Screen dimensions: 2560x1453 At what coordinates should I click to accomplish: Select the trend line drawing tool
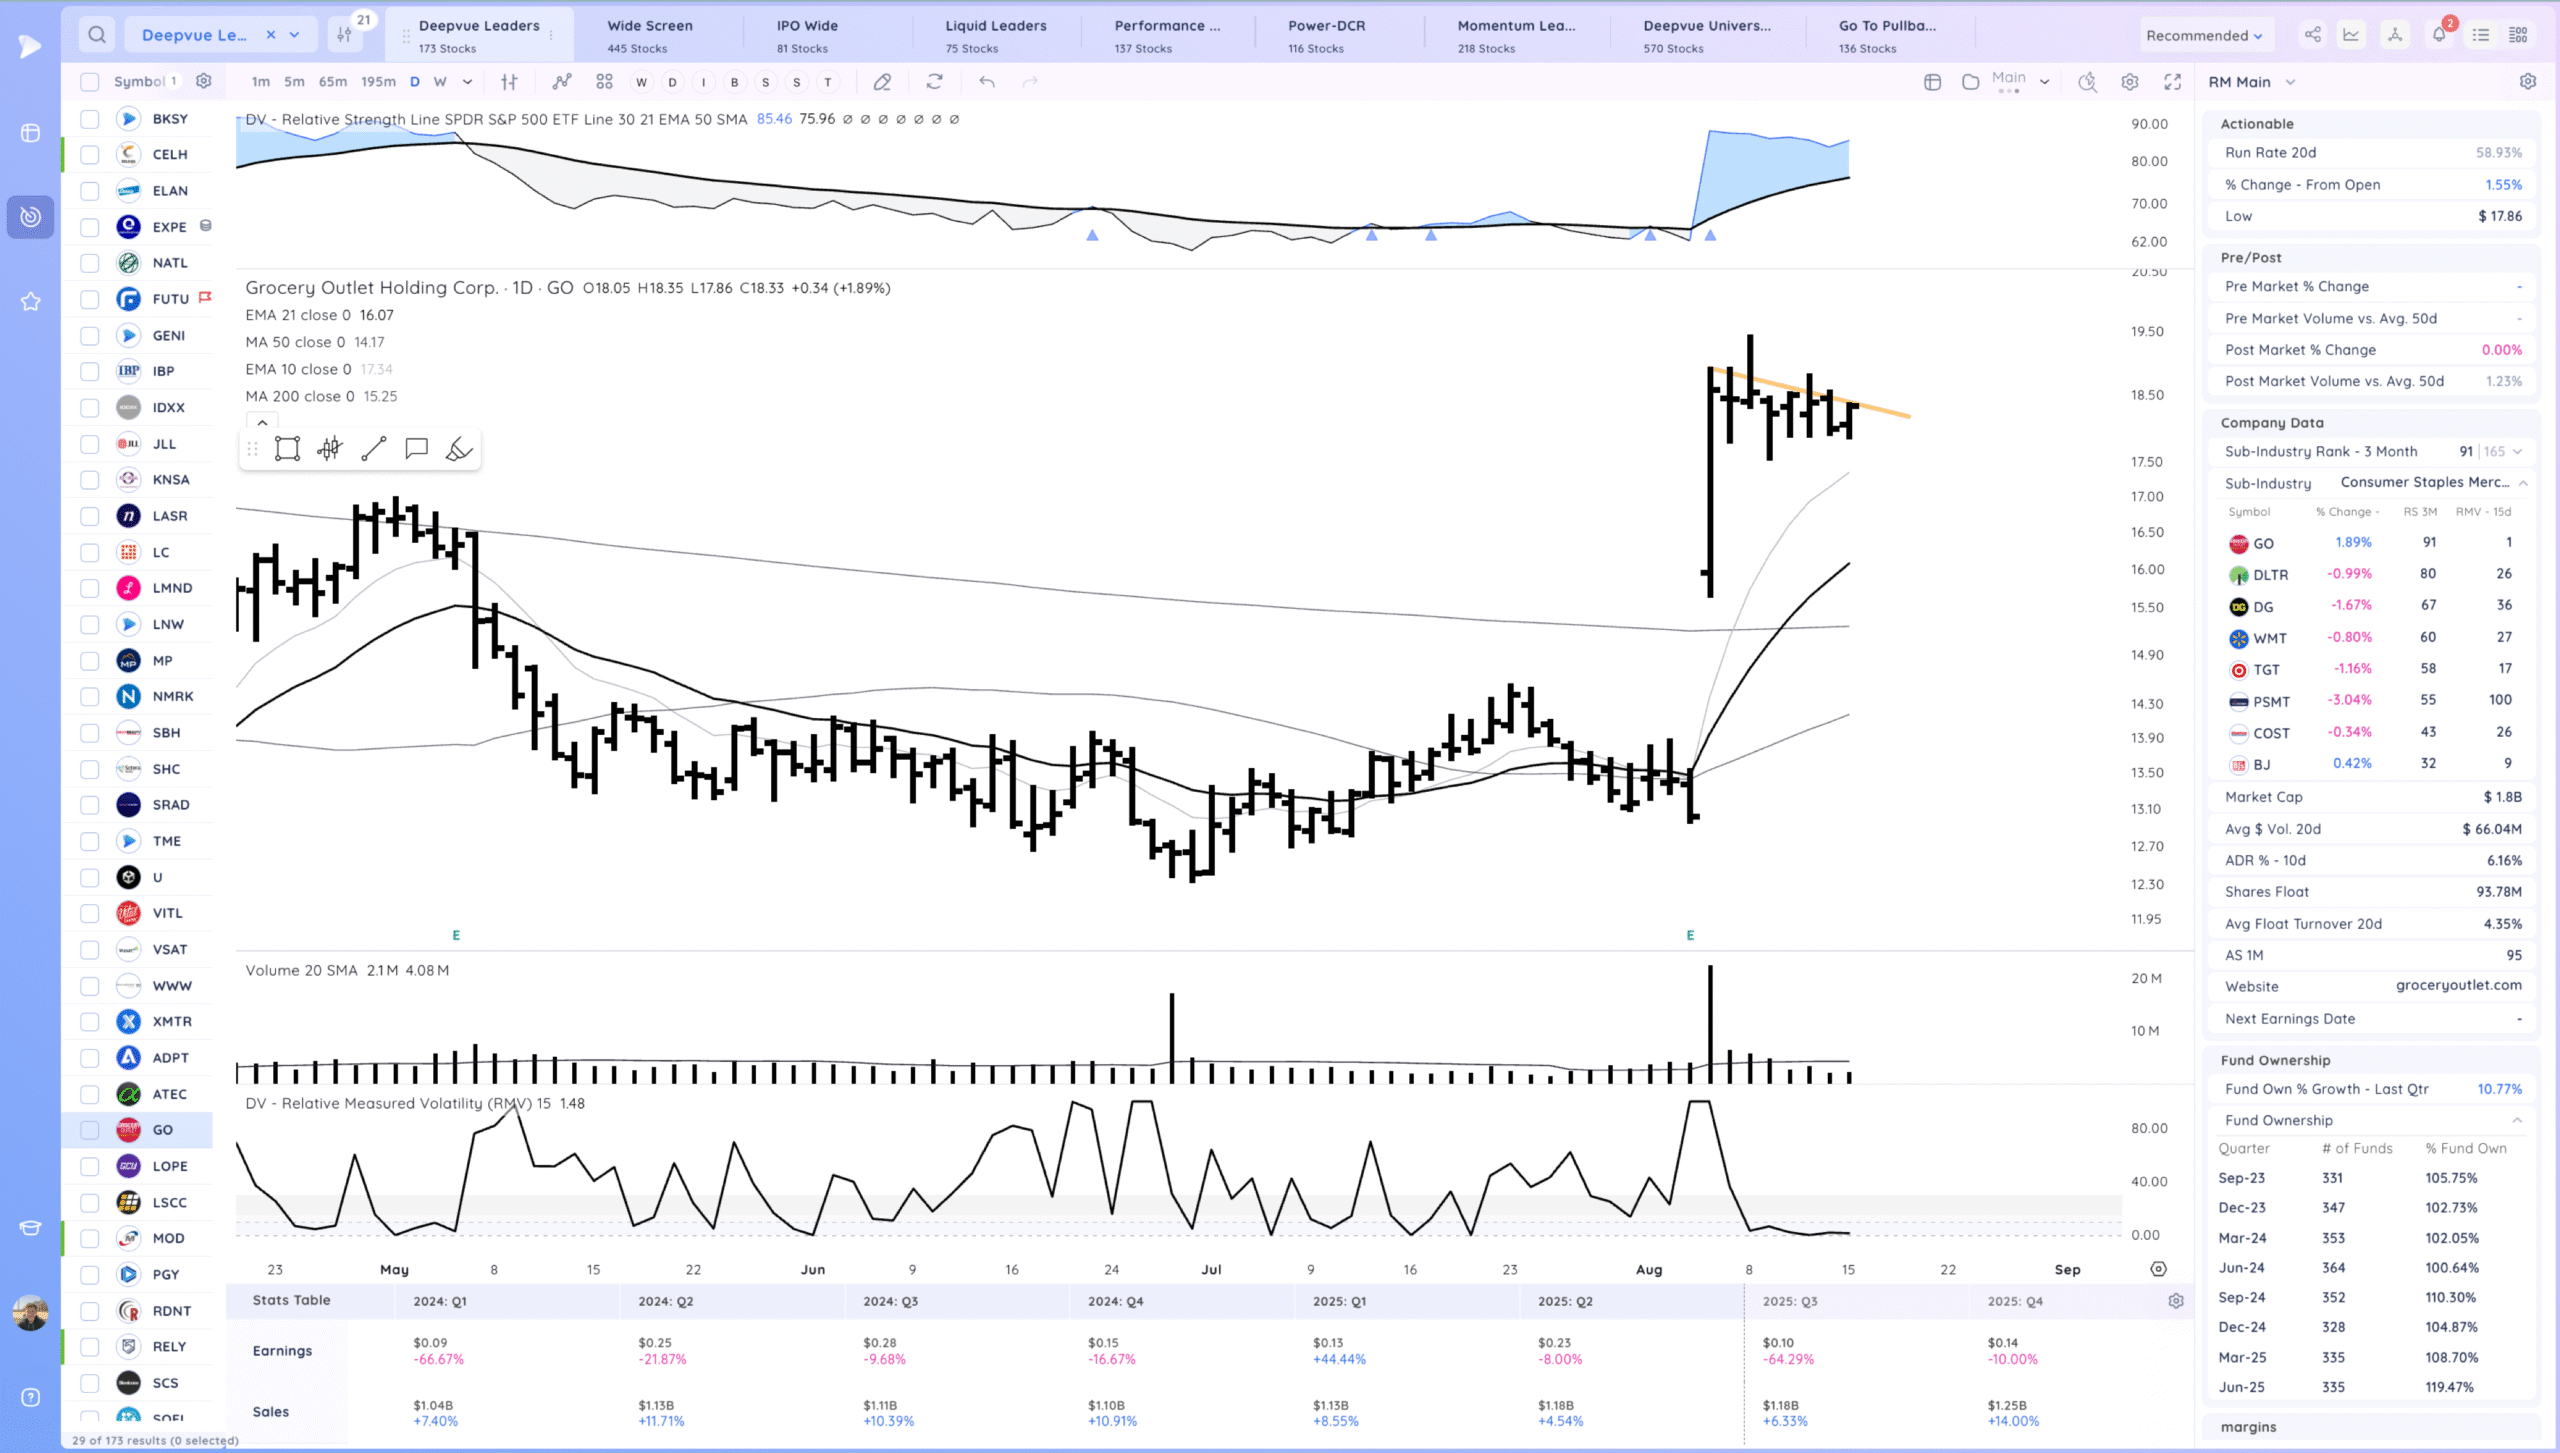(x=373, y=449)
